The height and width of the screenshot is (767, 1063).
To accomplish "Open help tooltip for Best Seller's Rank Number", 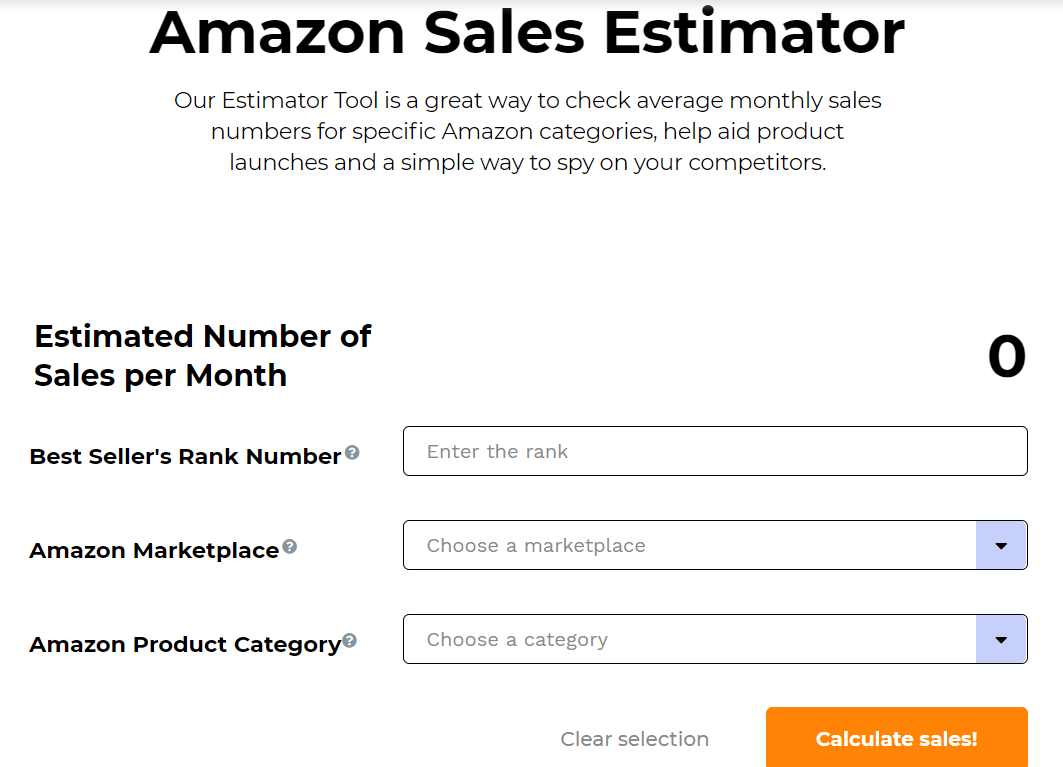I will click(352, 452).
